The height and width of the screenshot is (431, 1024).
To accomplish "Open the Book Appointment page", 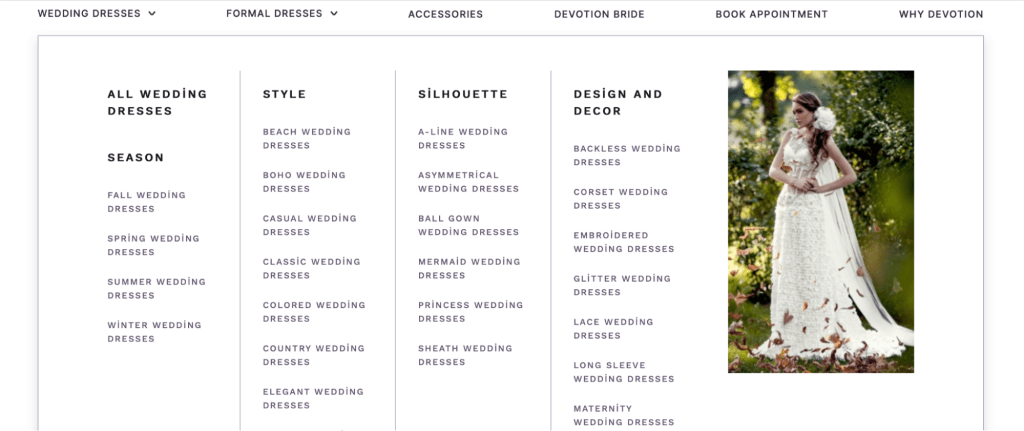I will point(771,14).
